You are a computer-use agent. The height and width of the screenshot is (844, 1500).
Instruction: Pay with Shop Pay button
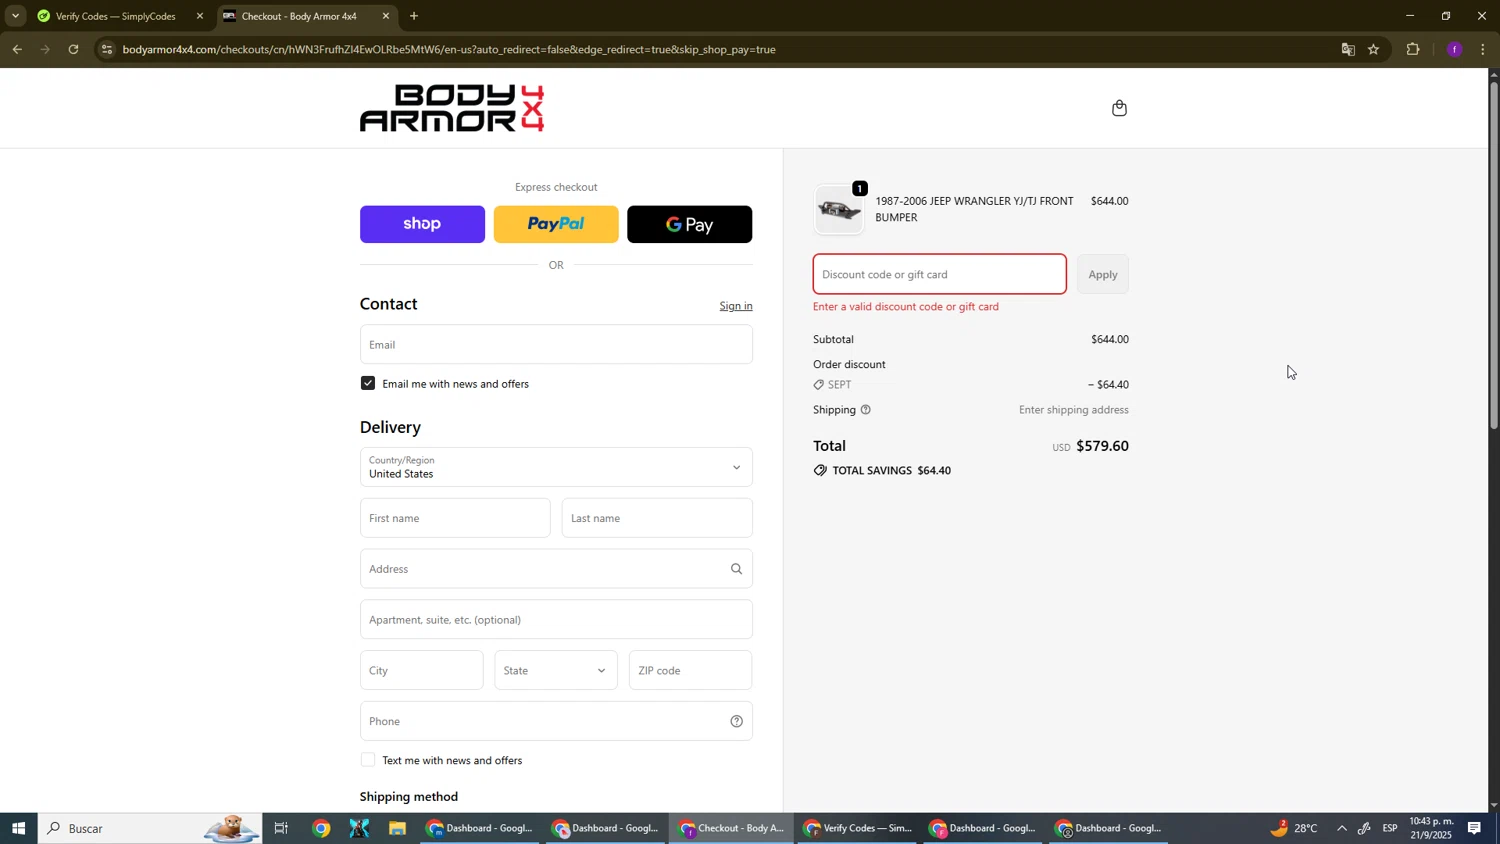[x=422, y=224]
